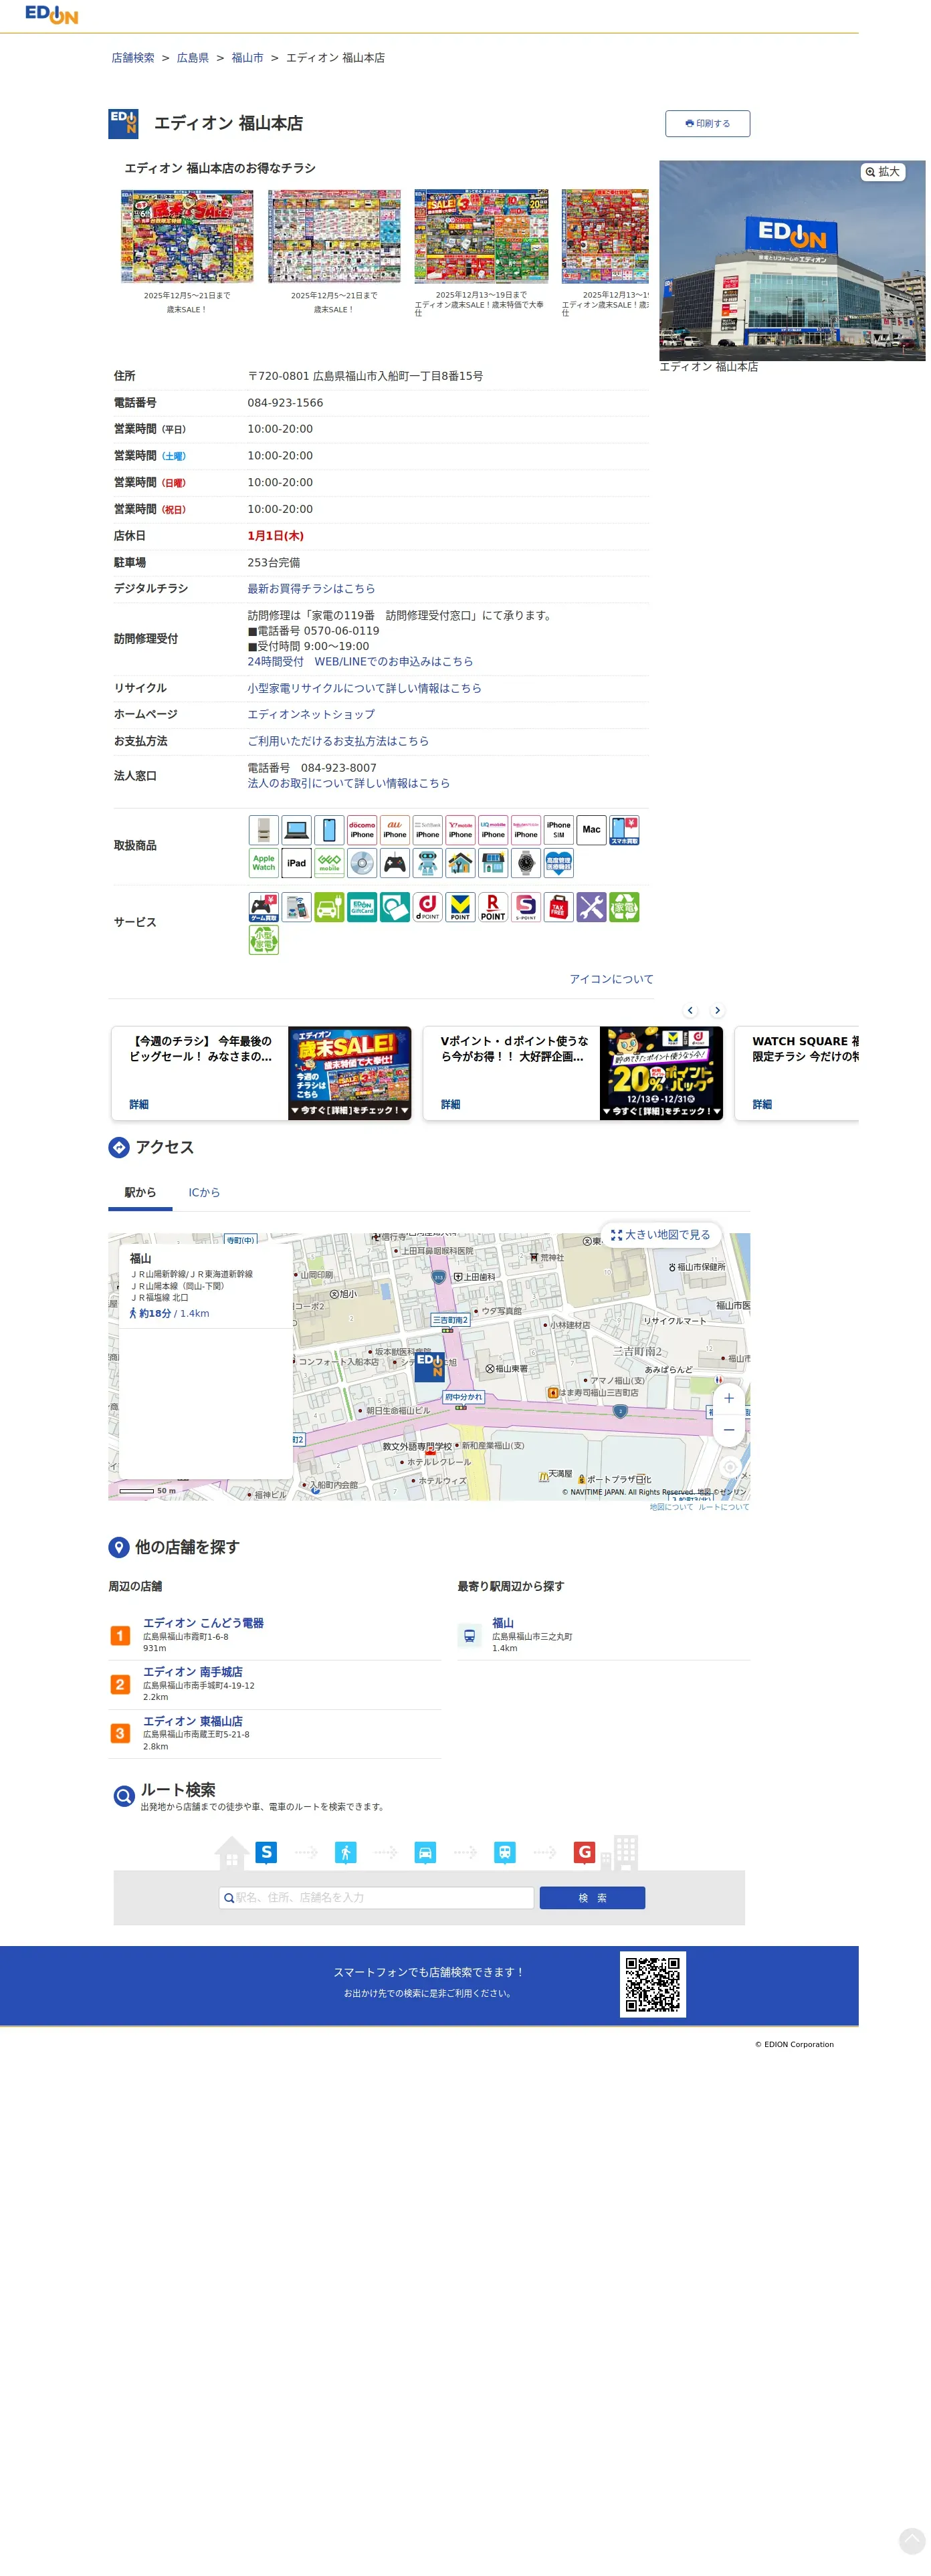Click the SoftBank iPhone icon
Screen dimensions: 931x2576
click(428, 829)
